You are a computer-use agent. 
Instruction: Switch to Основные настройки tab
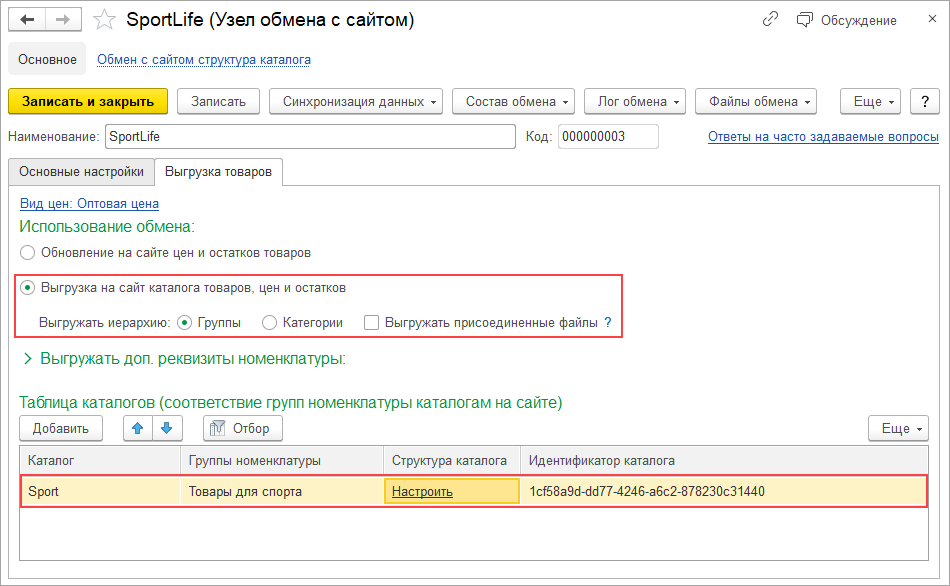pos(82,172)
